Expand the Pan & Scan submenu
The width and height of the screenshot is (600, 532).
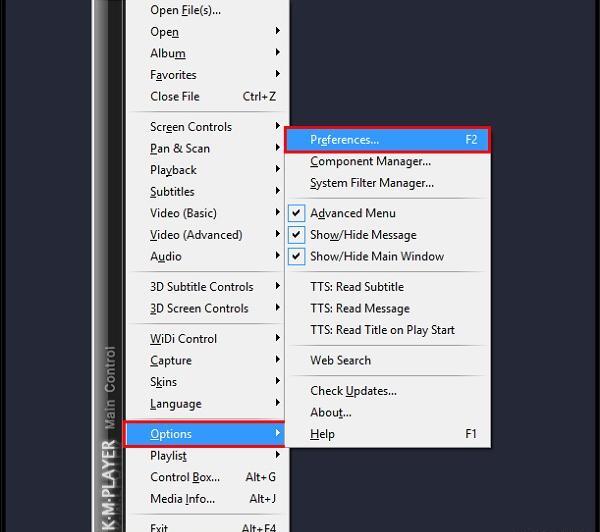207,148
